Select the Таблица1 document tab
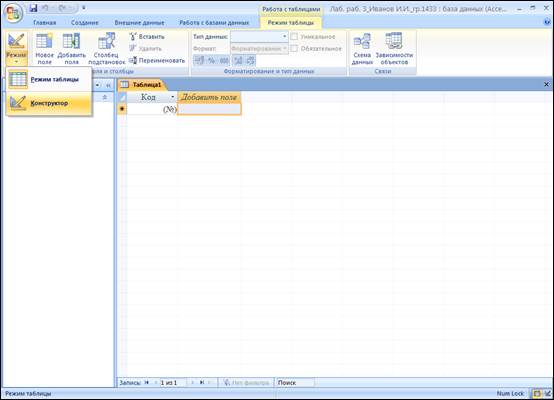Screen dimensions: 554x400 click(x=142, y=85)
